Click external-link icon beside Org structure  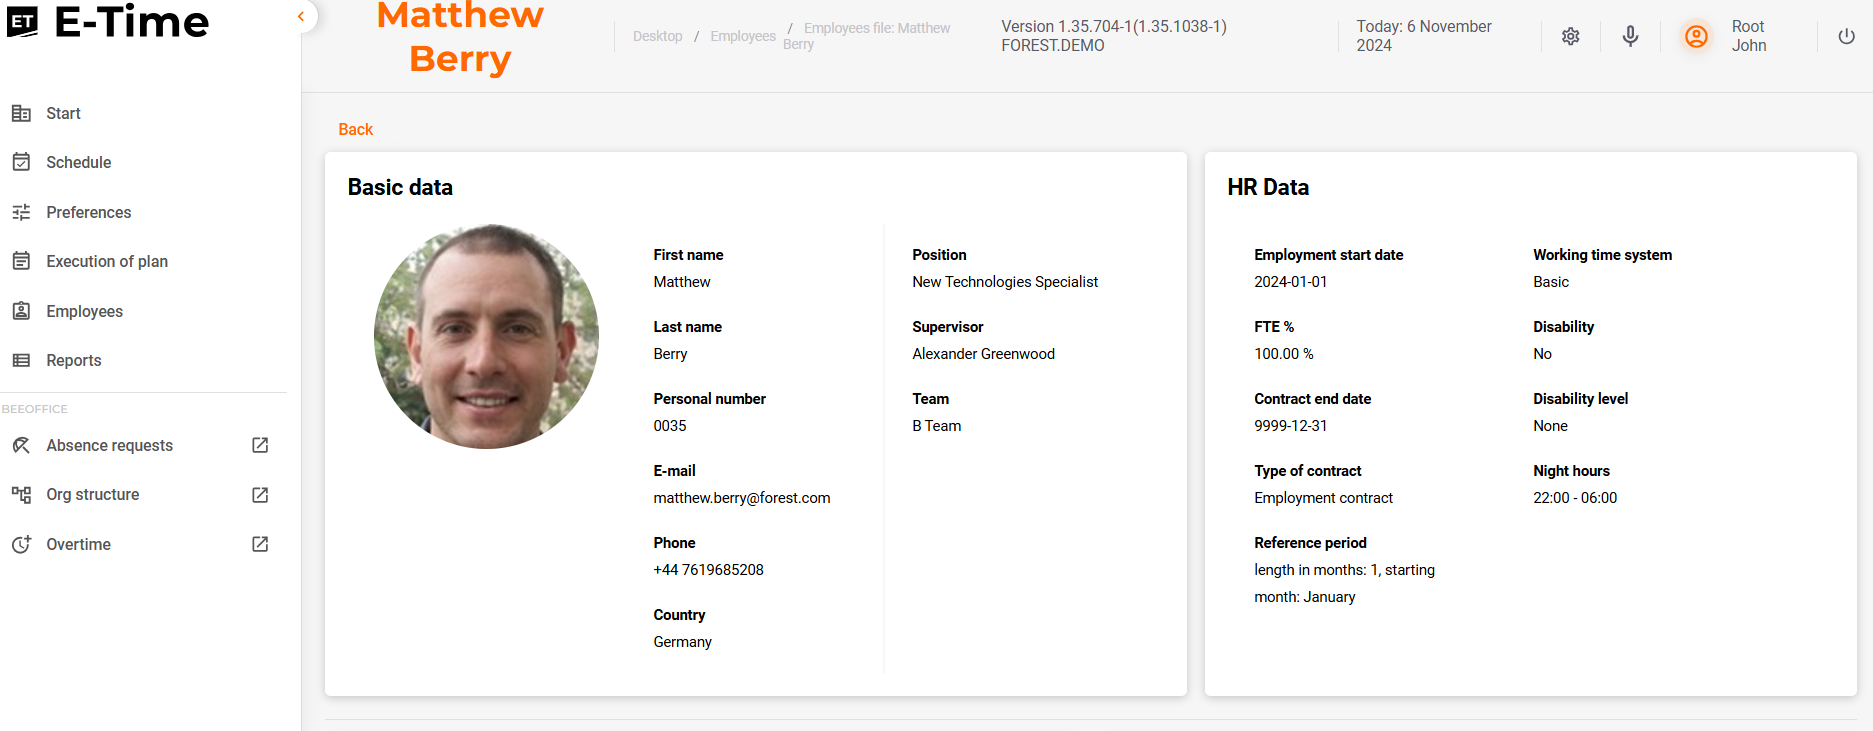pos(260,495)
